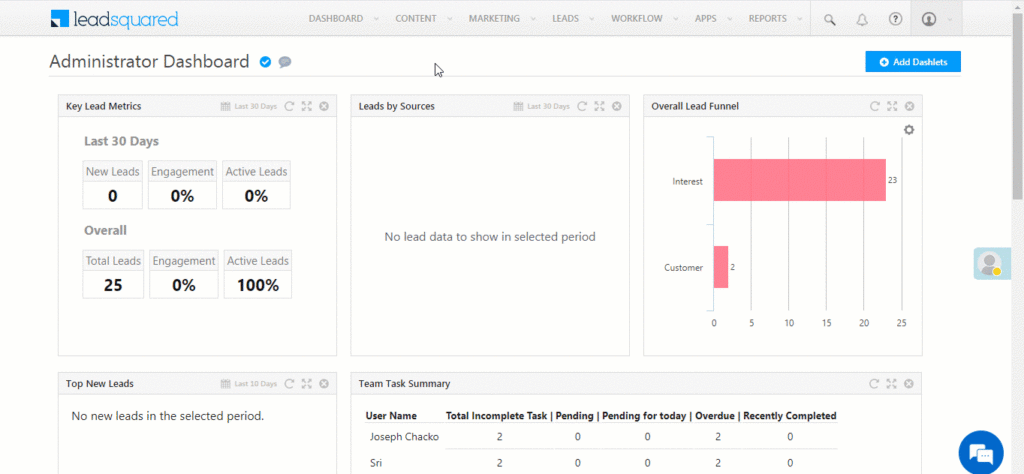The height and width of the screenshot is (474, 1024).
Task: Close the Overall Lead Funnel dashlet
Action: pyautogui.click(x=909, y=106)
